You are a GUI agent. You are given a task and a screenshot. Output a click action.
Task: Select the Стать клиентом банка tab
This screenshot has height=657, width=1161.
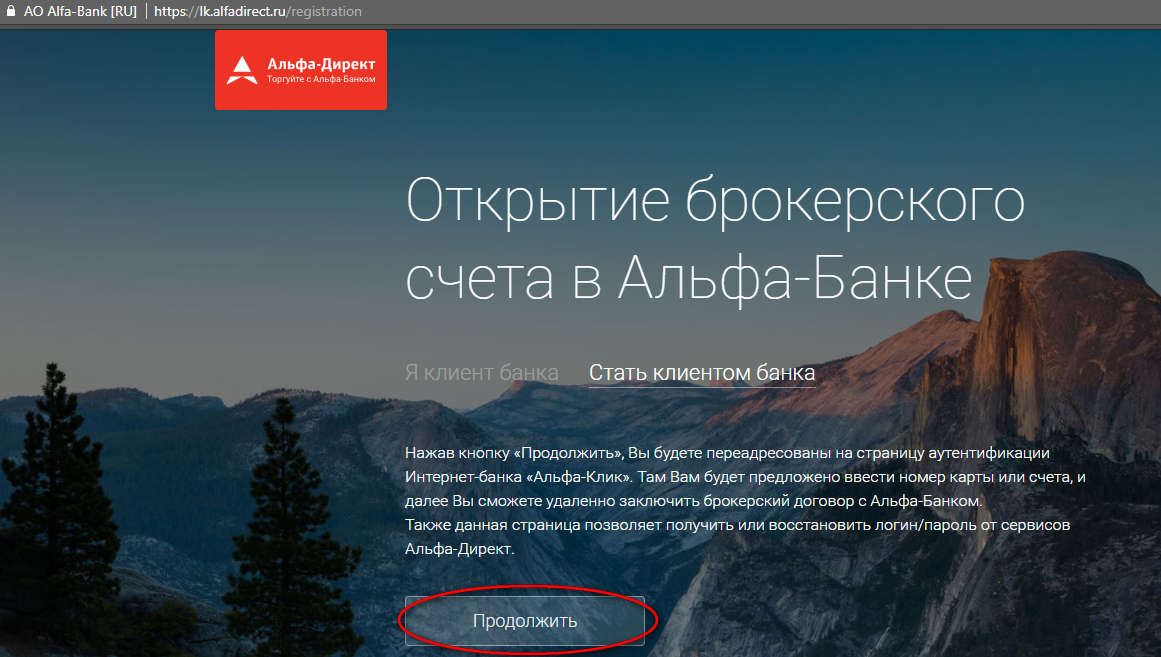702,373
